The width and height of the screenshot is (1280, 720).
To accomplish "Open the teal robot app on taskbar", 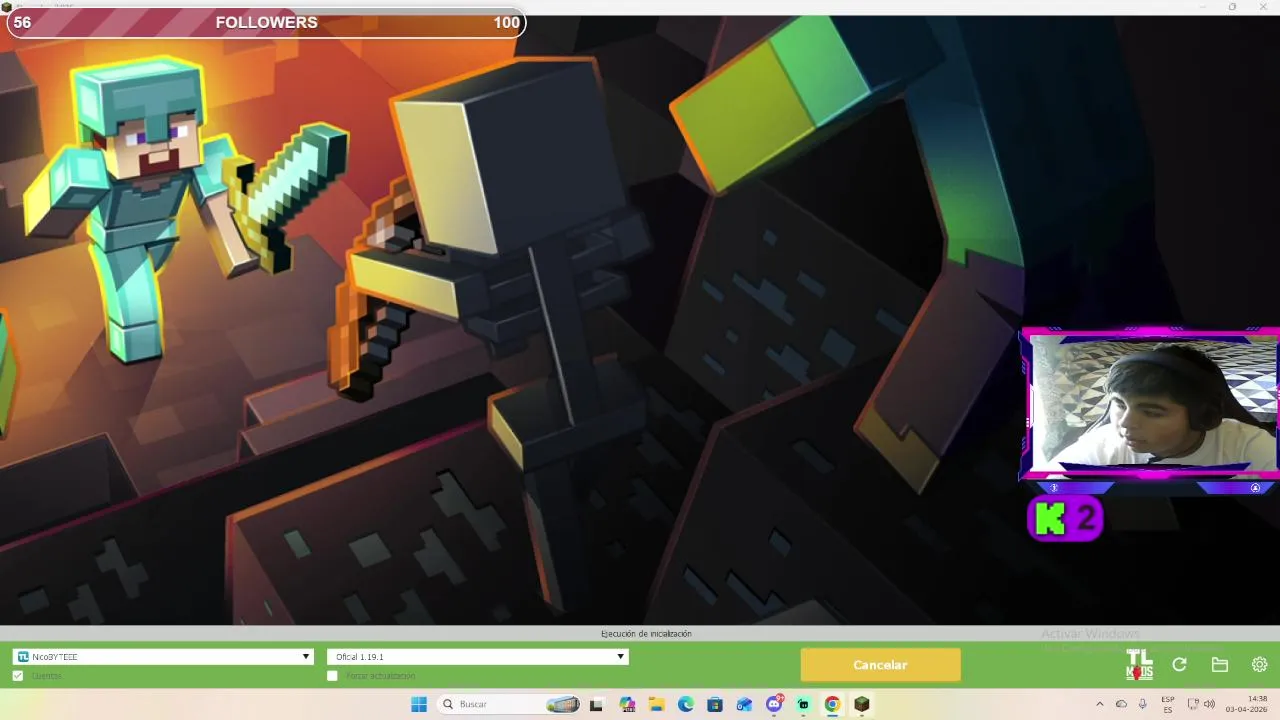I will coord(803,704).
